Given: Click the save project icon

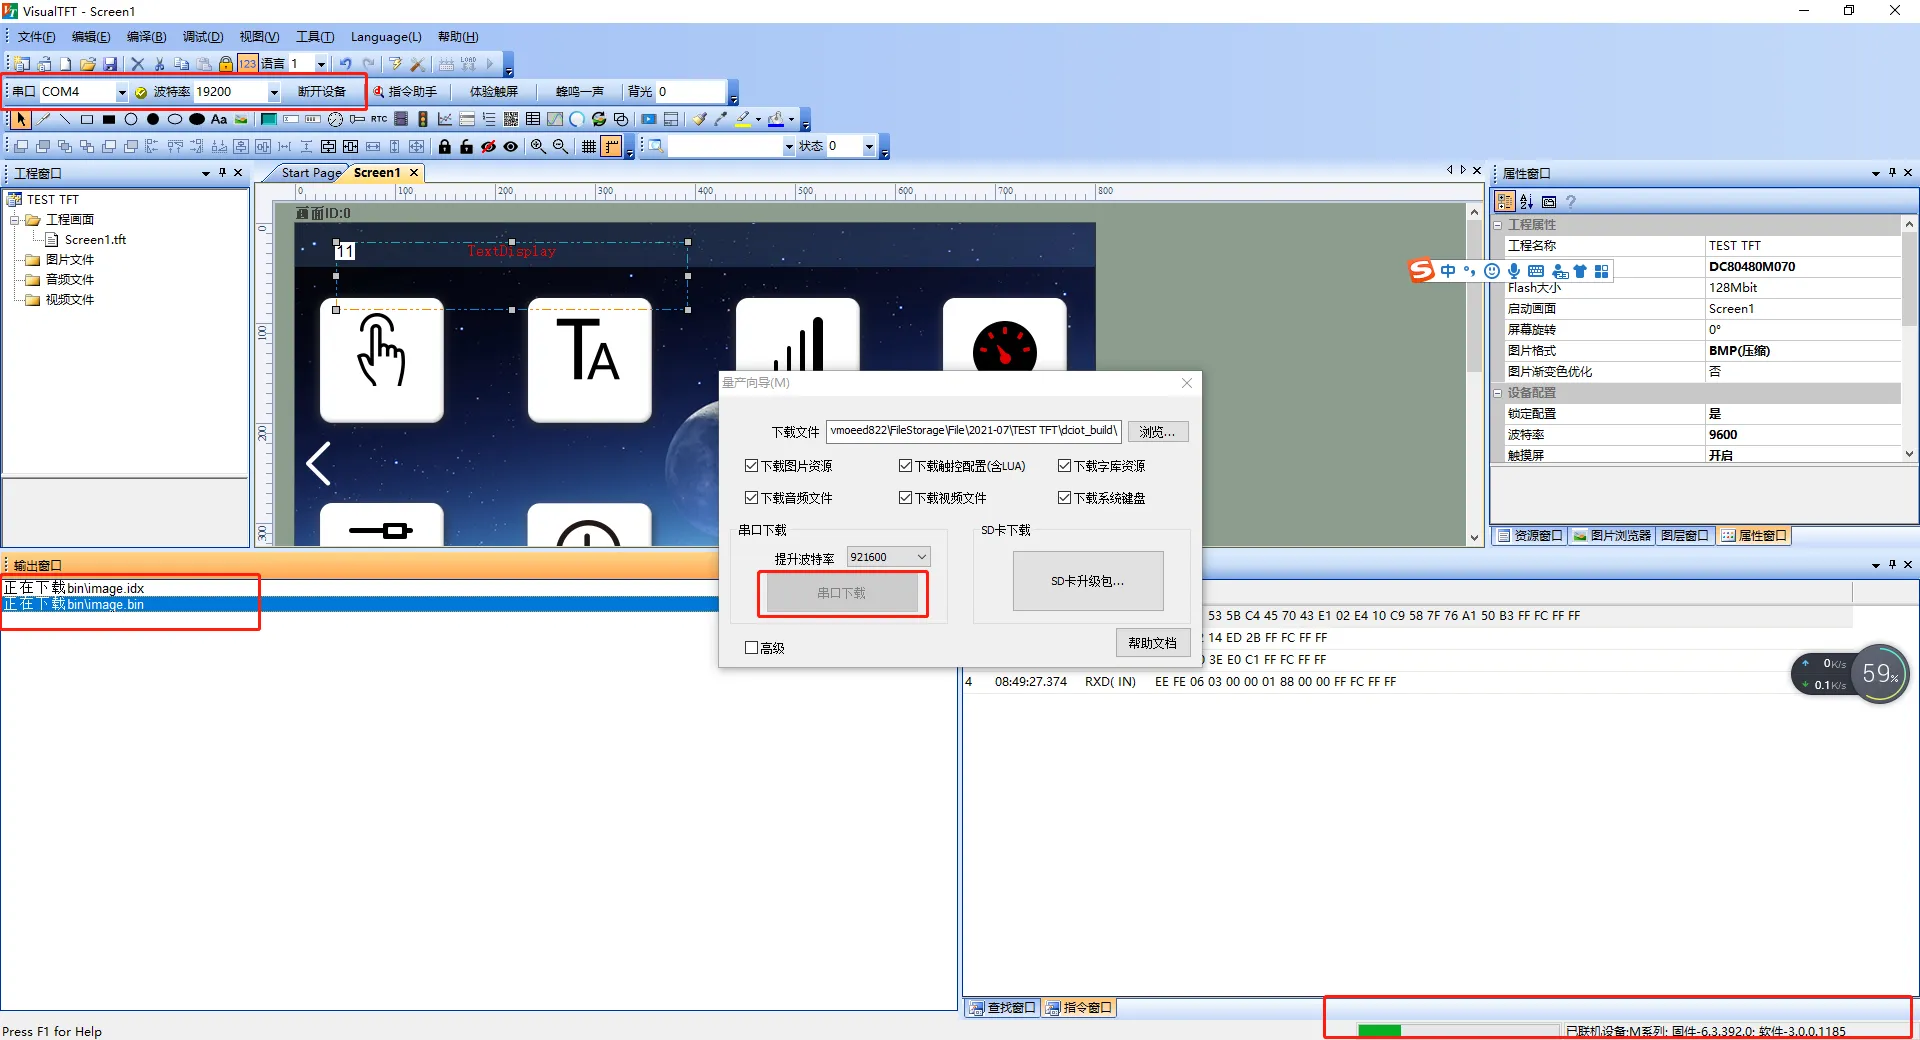Looking at the screenshot, I should pos(110,64).
